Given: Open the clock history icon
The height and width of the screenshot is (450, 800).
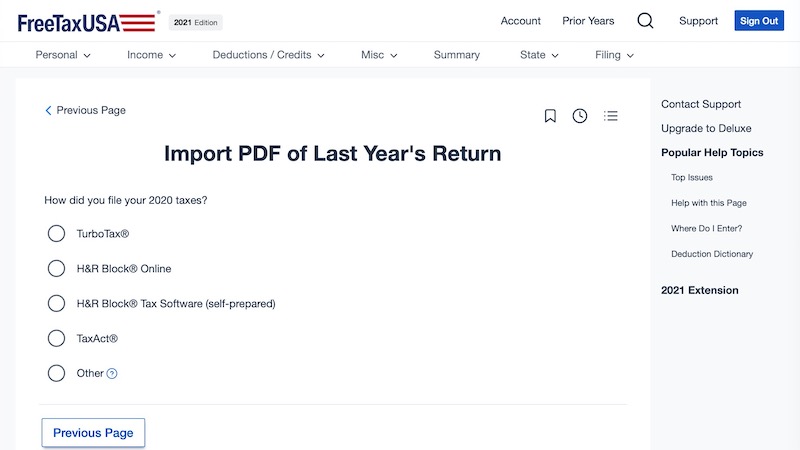Looking at the screenshot, I should point(580,116).
